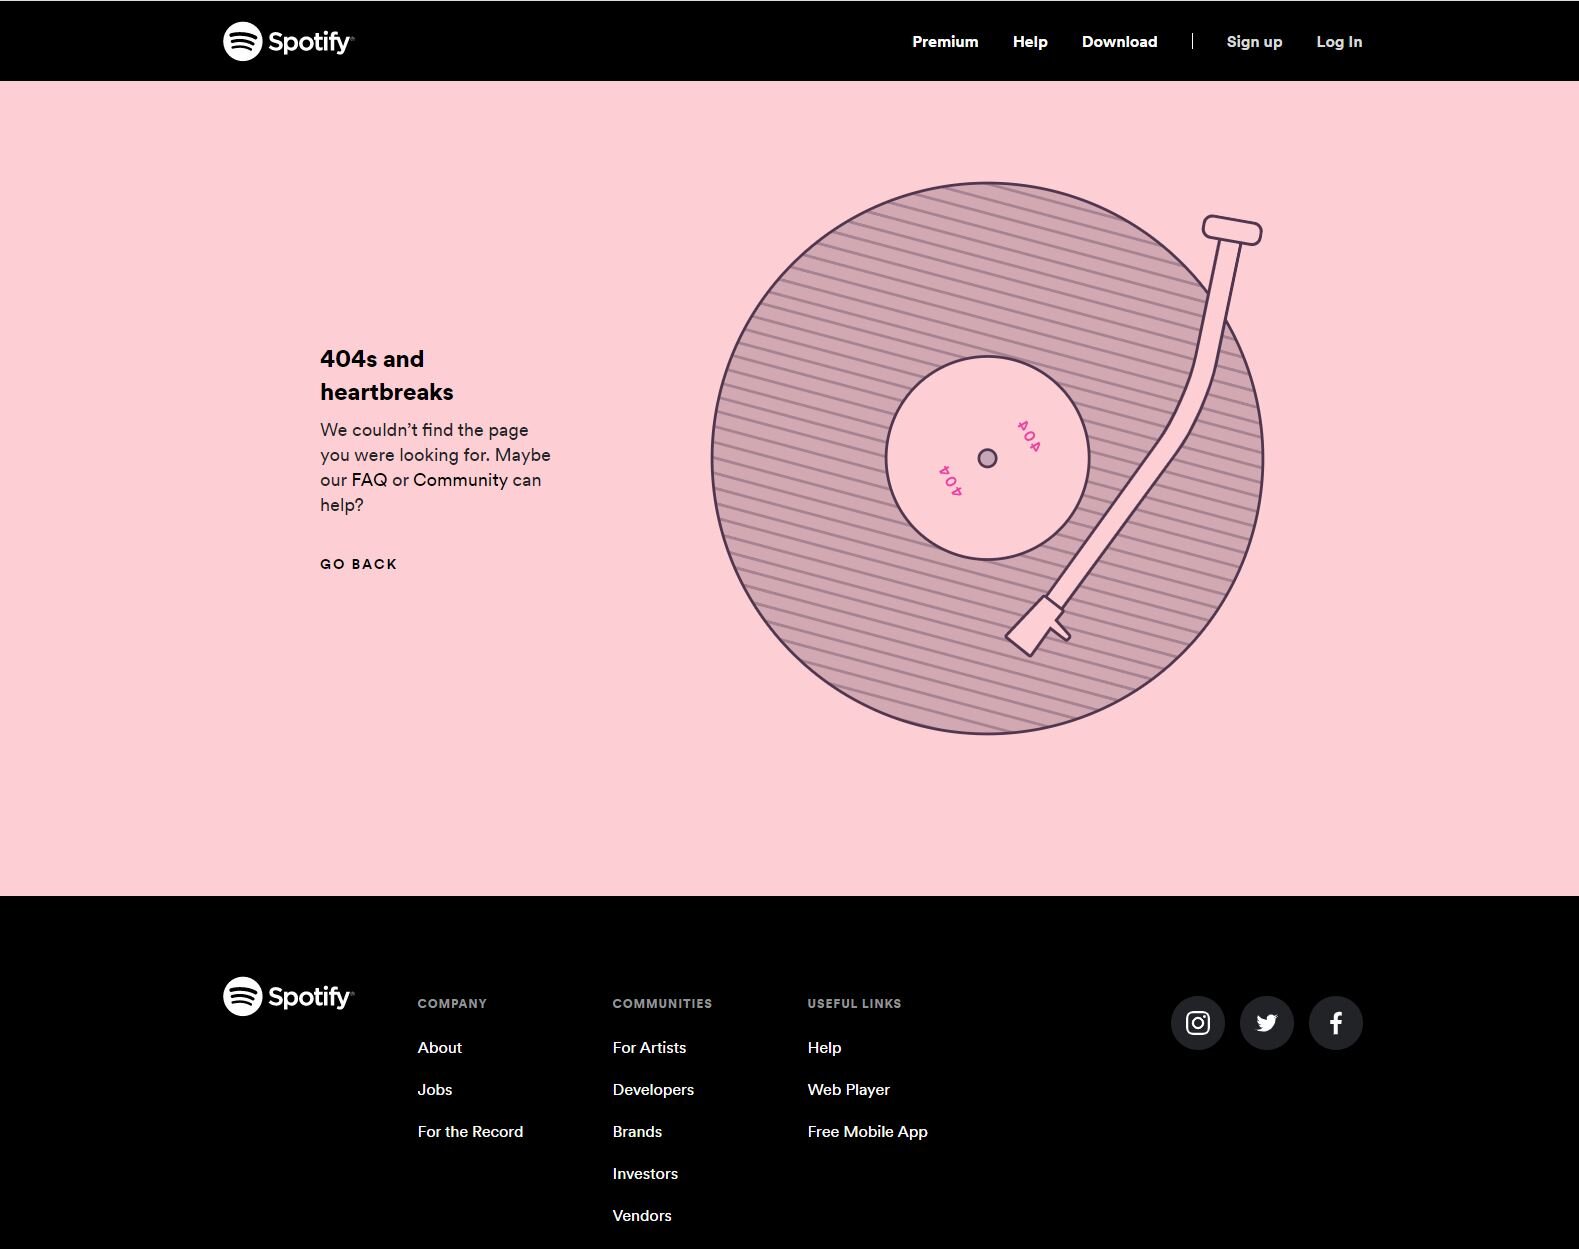1579x1249 pixels.
Task: Launch the Web Player link
Action: [848, 1090]
